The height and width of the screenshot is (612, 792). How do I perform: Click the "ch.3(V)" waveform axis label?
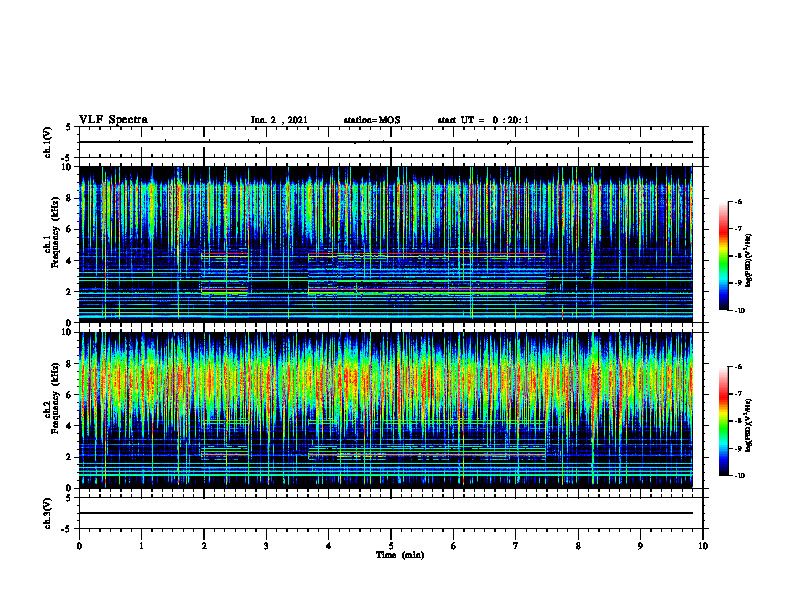(47, 513)
